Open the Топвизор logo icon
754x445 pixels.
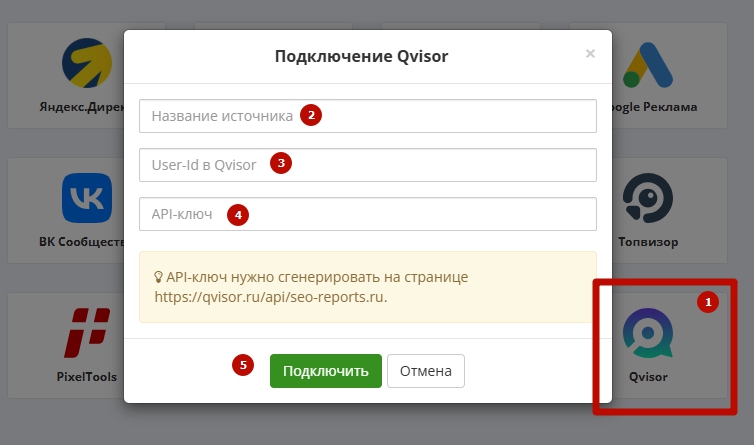[x=648, y=198]
